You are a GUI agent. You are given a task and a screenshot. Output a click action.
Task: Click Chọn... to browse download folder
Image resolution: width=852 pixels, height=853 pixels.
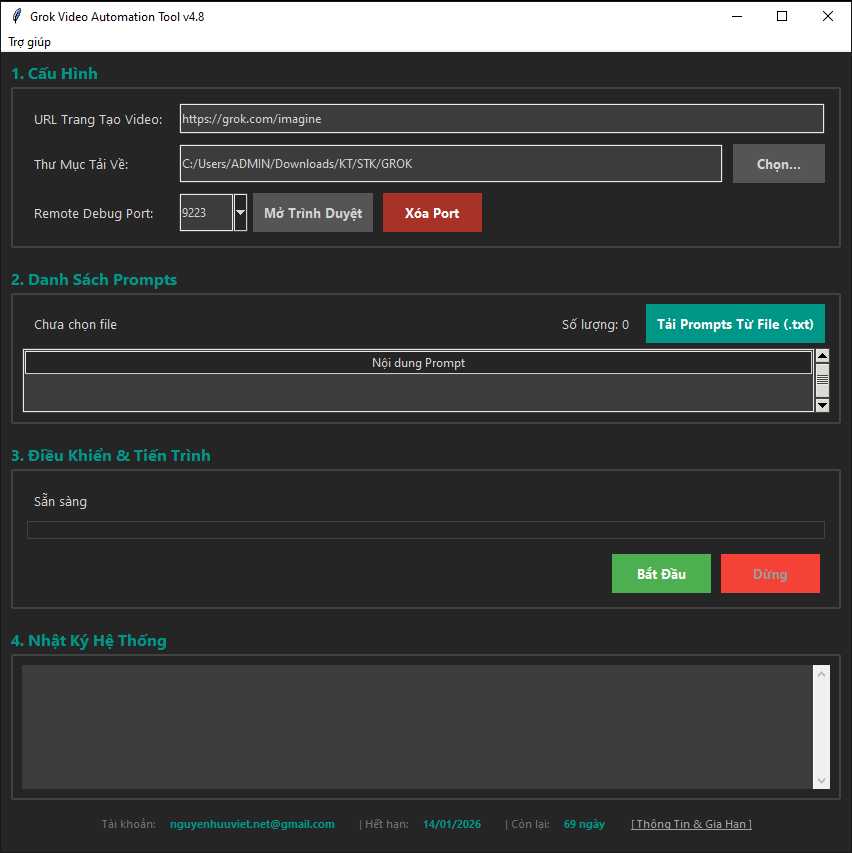coord(779,164)
